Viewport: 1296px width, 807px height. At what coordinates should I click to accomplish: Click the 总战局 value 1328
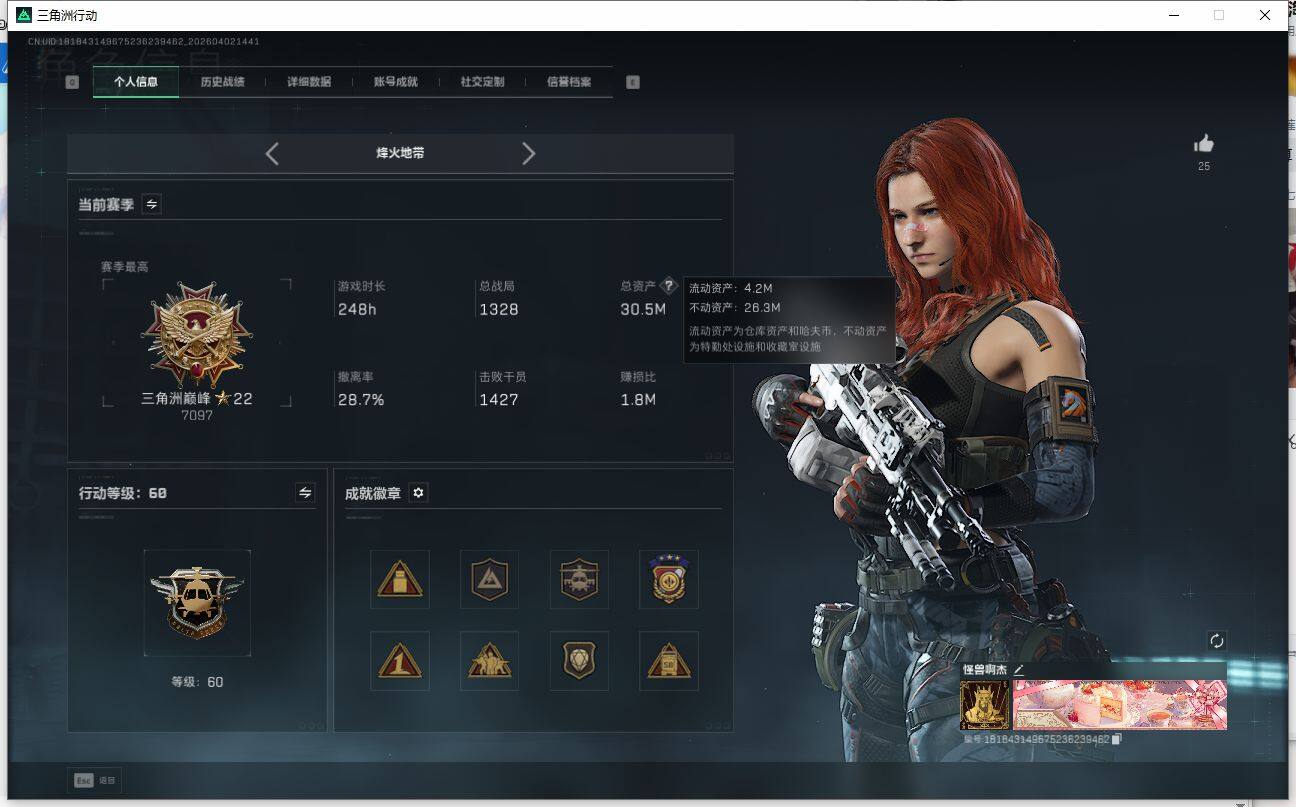[x=499, y=309]
